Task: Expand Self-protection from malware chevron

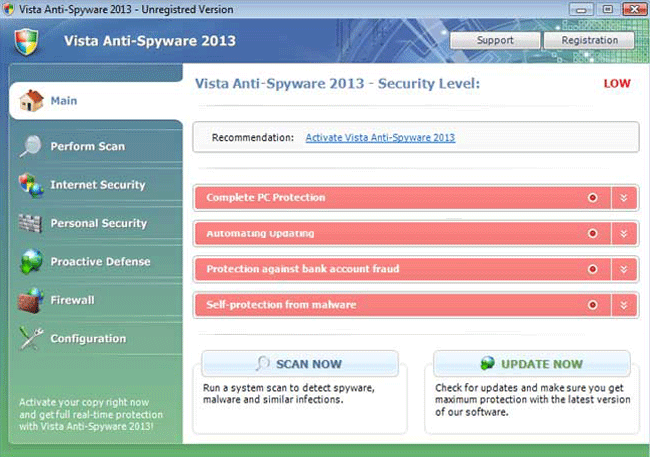Action: [624, 305]
